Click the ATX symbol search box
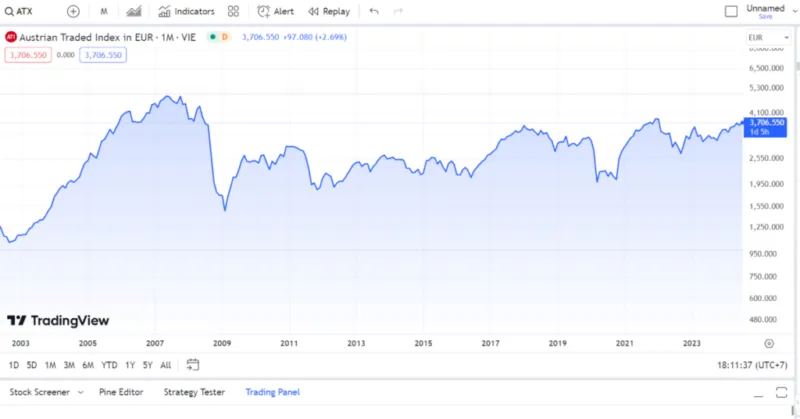Viewport: 800px width, 419px height. point(27,11)
